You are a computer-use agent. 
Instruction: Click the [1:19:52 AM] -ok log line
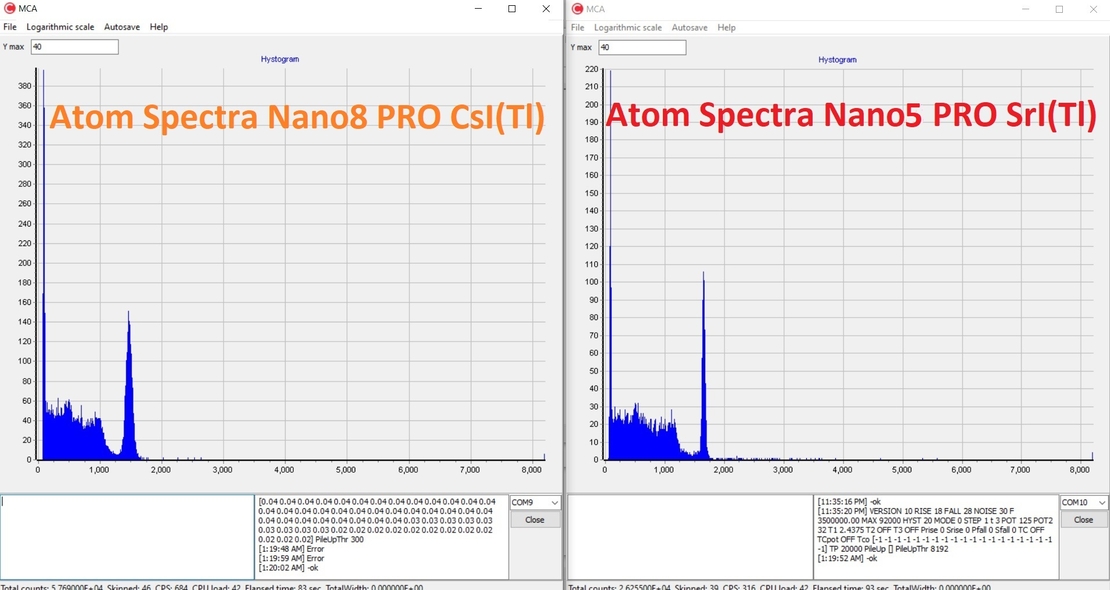847,558
